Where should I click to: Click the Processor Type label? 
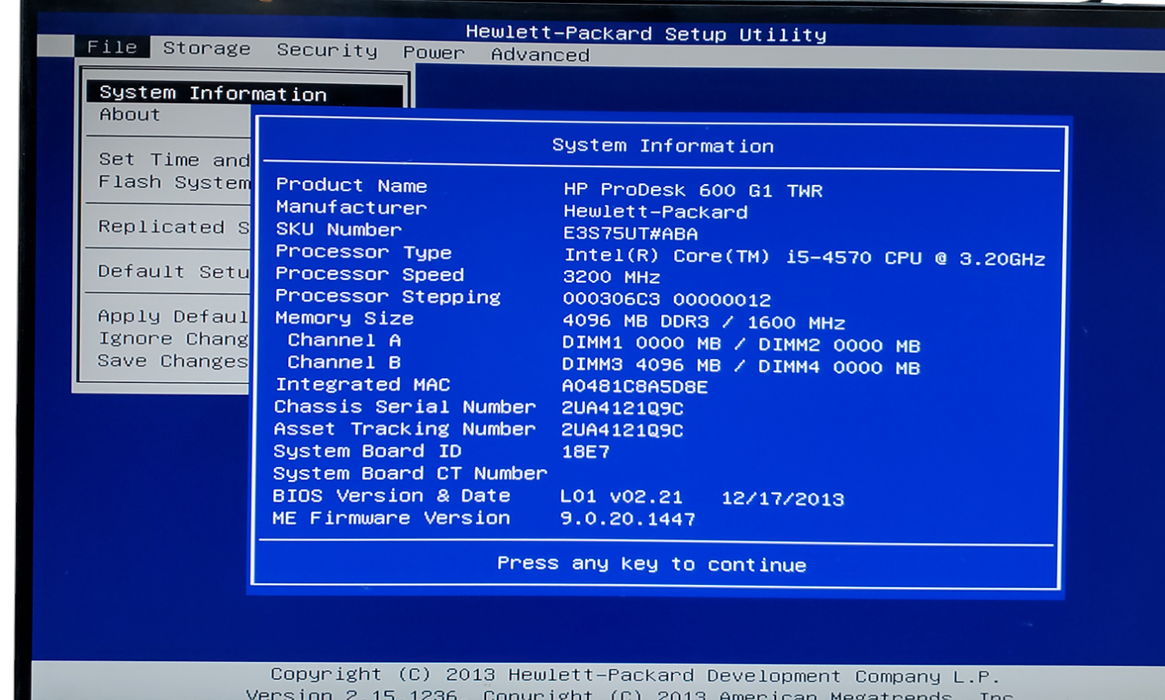[x=363, y=252]
